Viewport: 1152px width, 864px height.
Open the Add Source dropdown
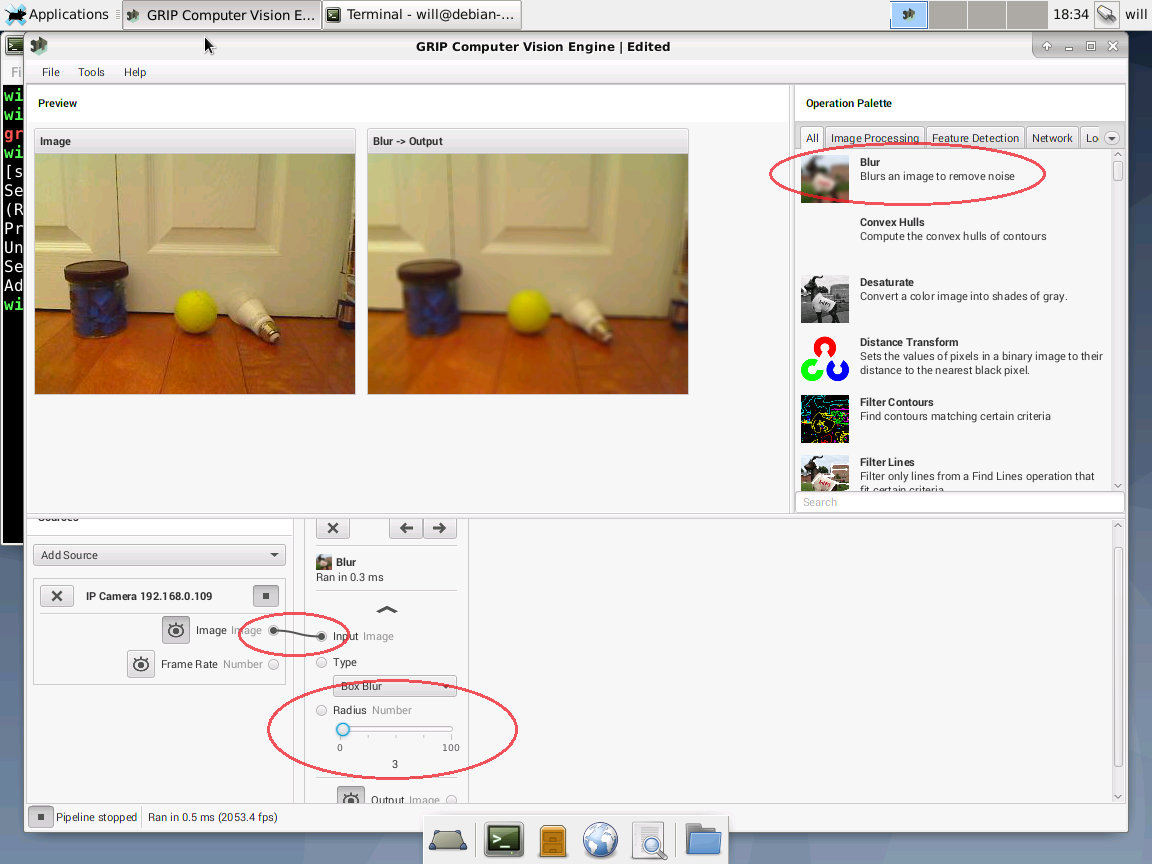159,555
